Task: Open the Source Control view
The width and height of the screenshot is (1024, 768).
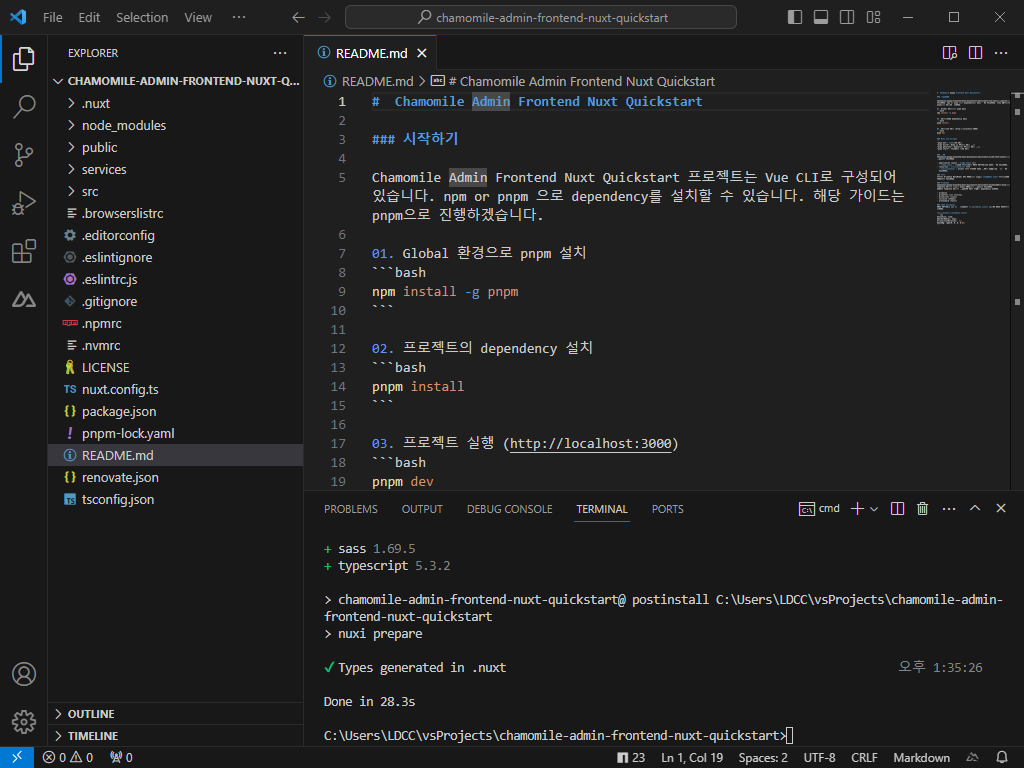Action: tap(24, 155)
